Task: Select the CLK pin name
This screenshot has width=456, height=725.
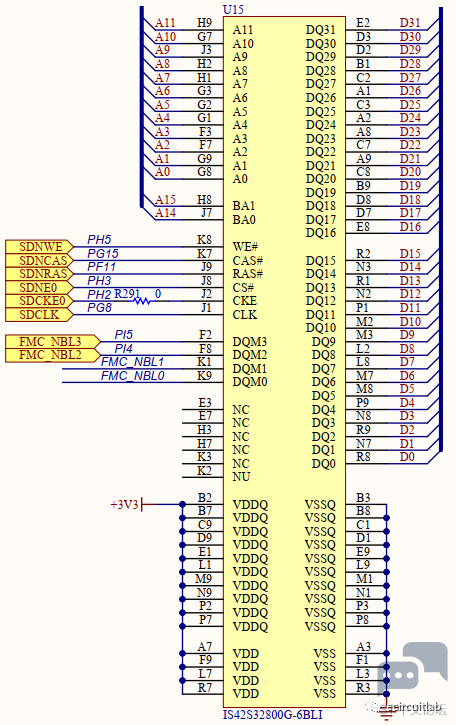Action: (x=245, y=315)
